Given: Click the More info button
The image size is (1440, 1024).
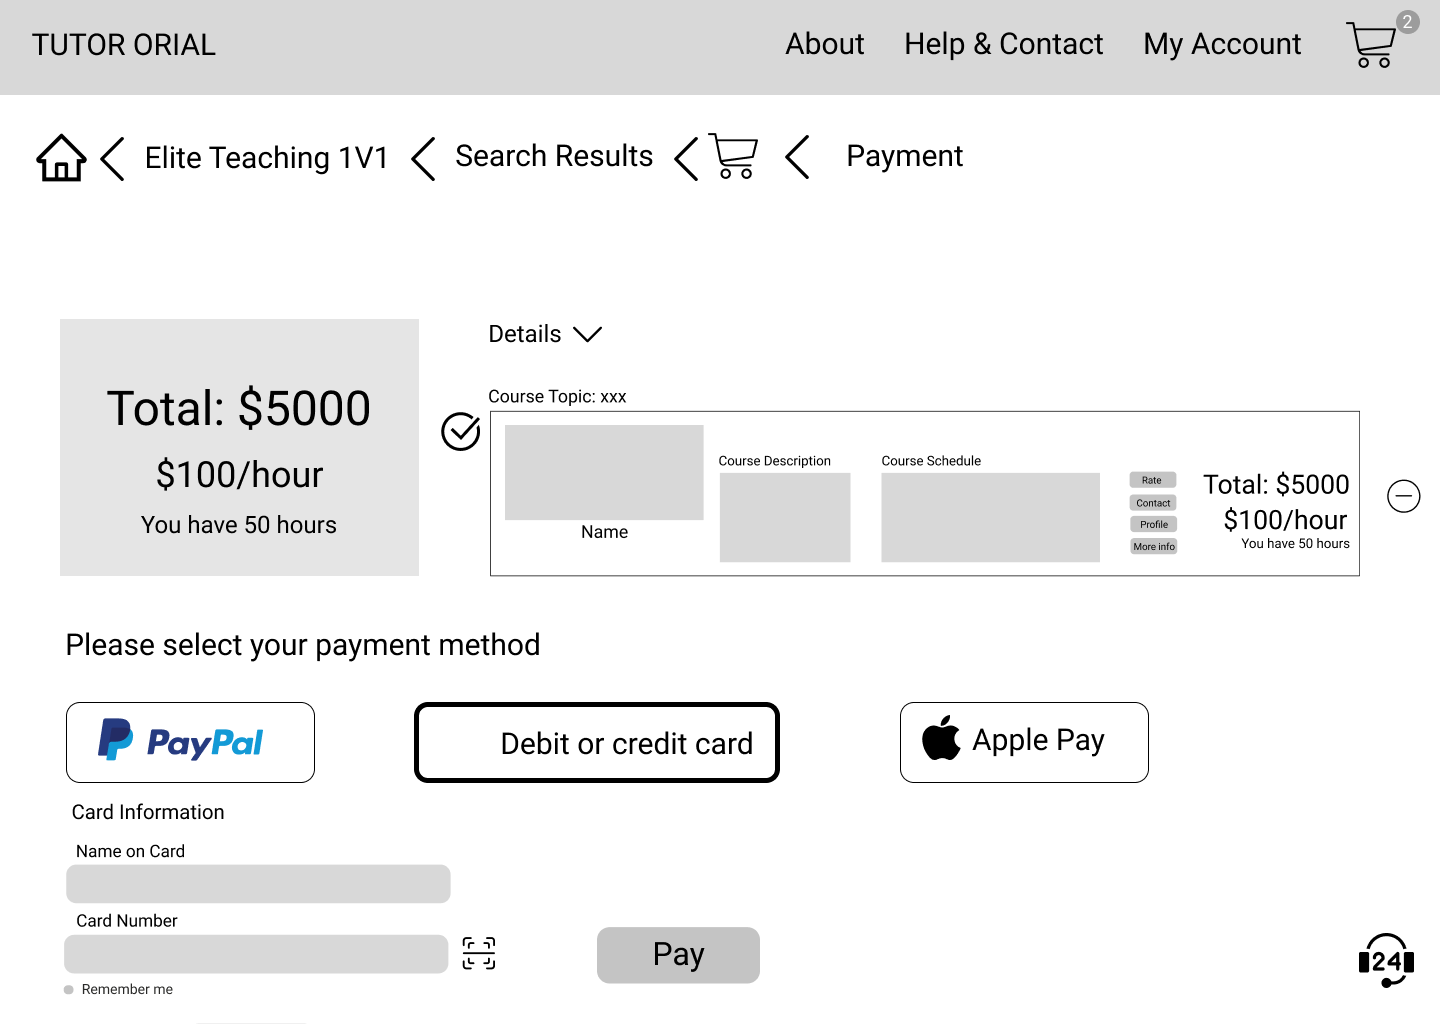Looking at the screenshot, I should [x=1153, y=546].
